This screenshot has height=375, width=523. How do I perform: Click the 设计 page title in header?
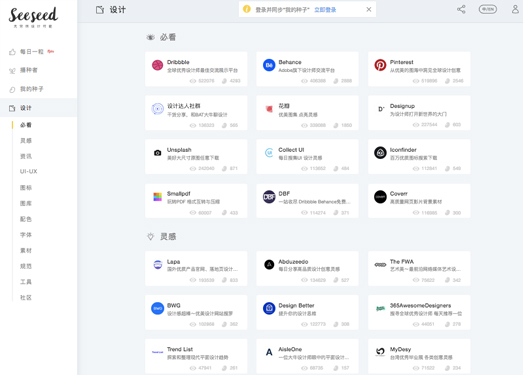tap(118, 10)
